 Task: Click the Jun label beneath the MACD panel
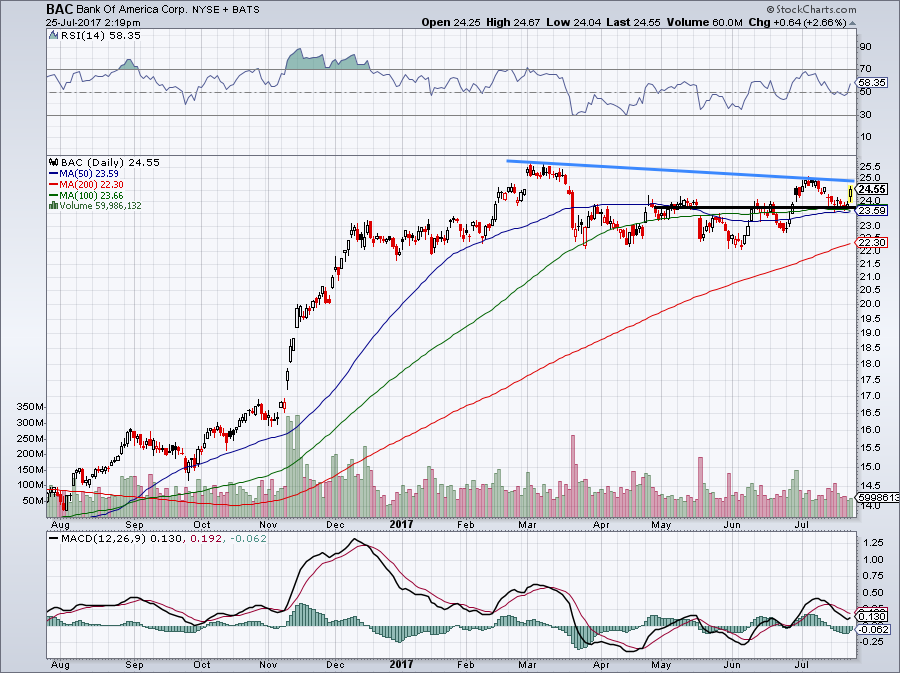(732, 665)
